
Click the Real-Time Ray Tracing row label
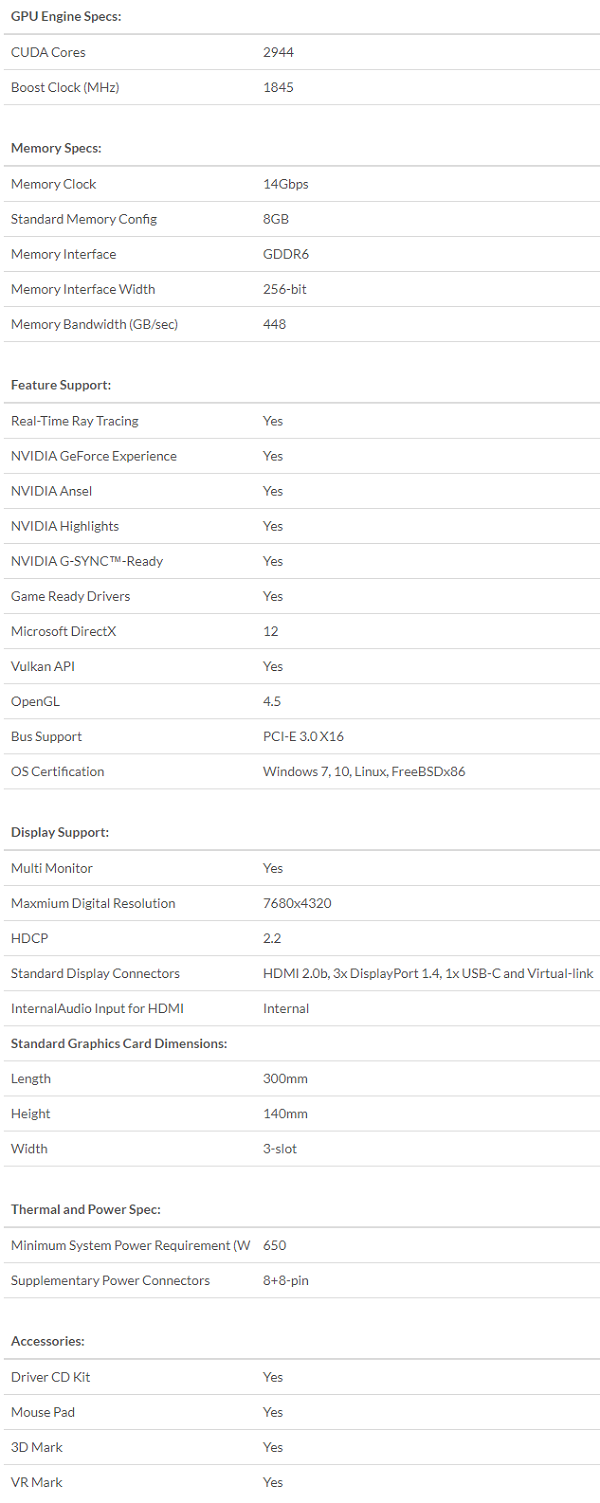coord(75,421)
